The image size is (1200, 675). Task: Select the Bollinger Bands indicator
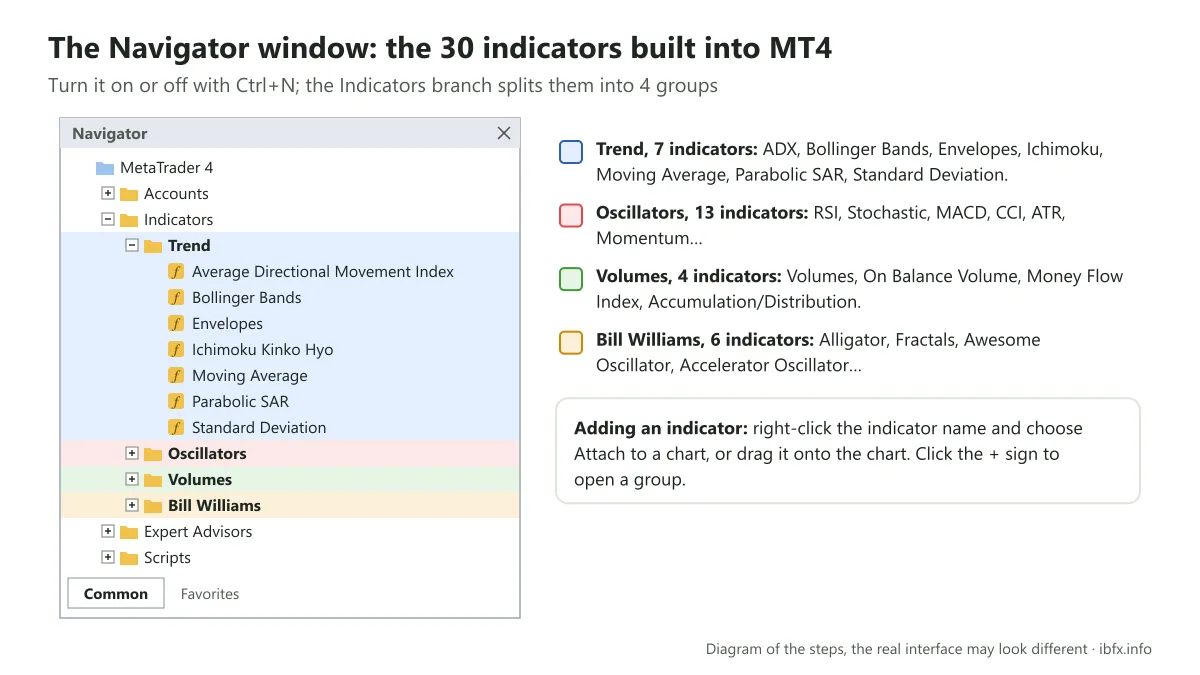click(x=246, y=298)
